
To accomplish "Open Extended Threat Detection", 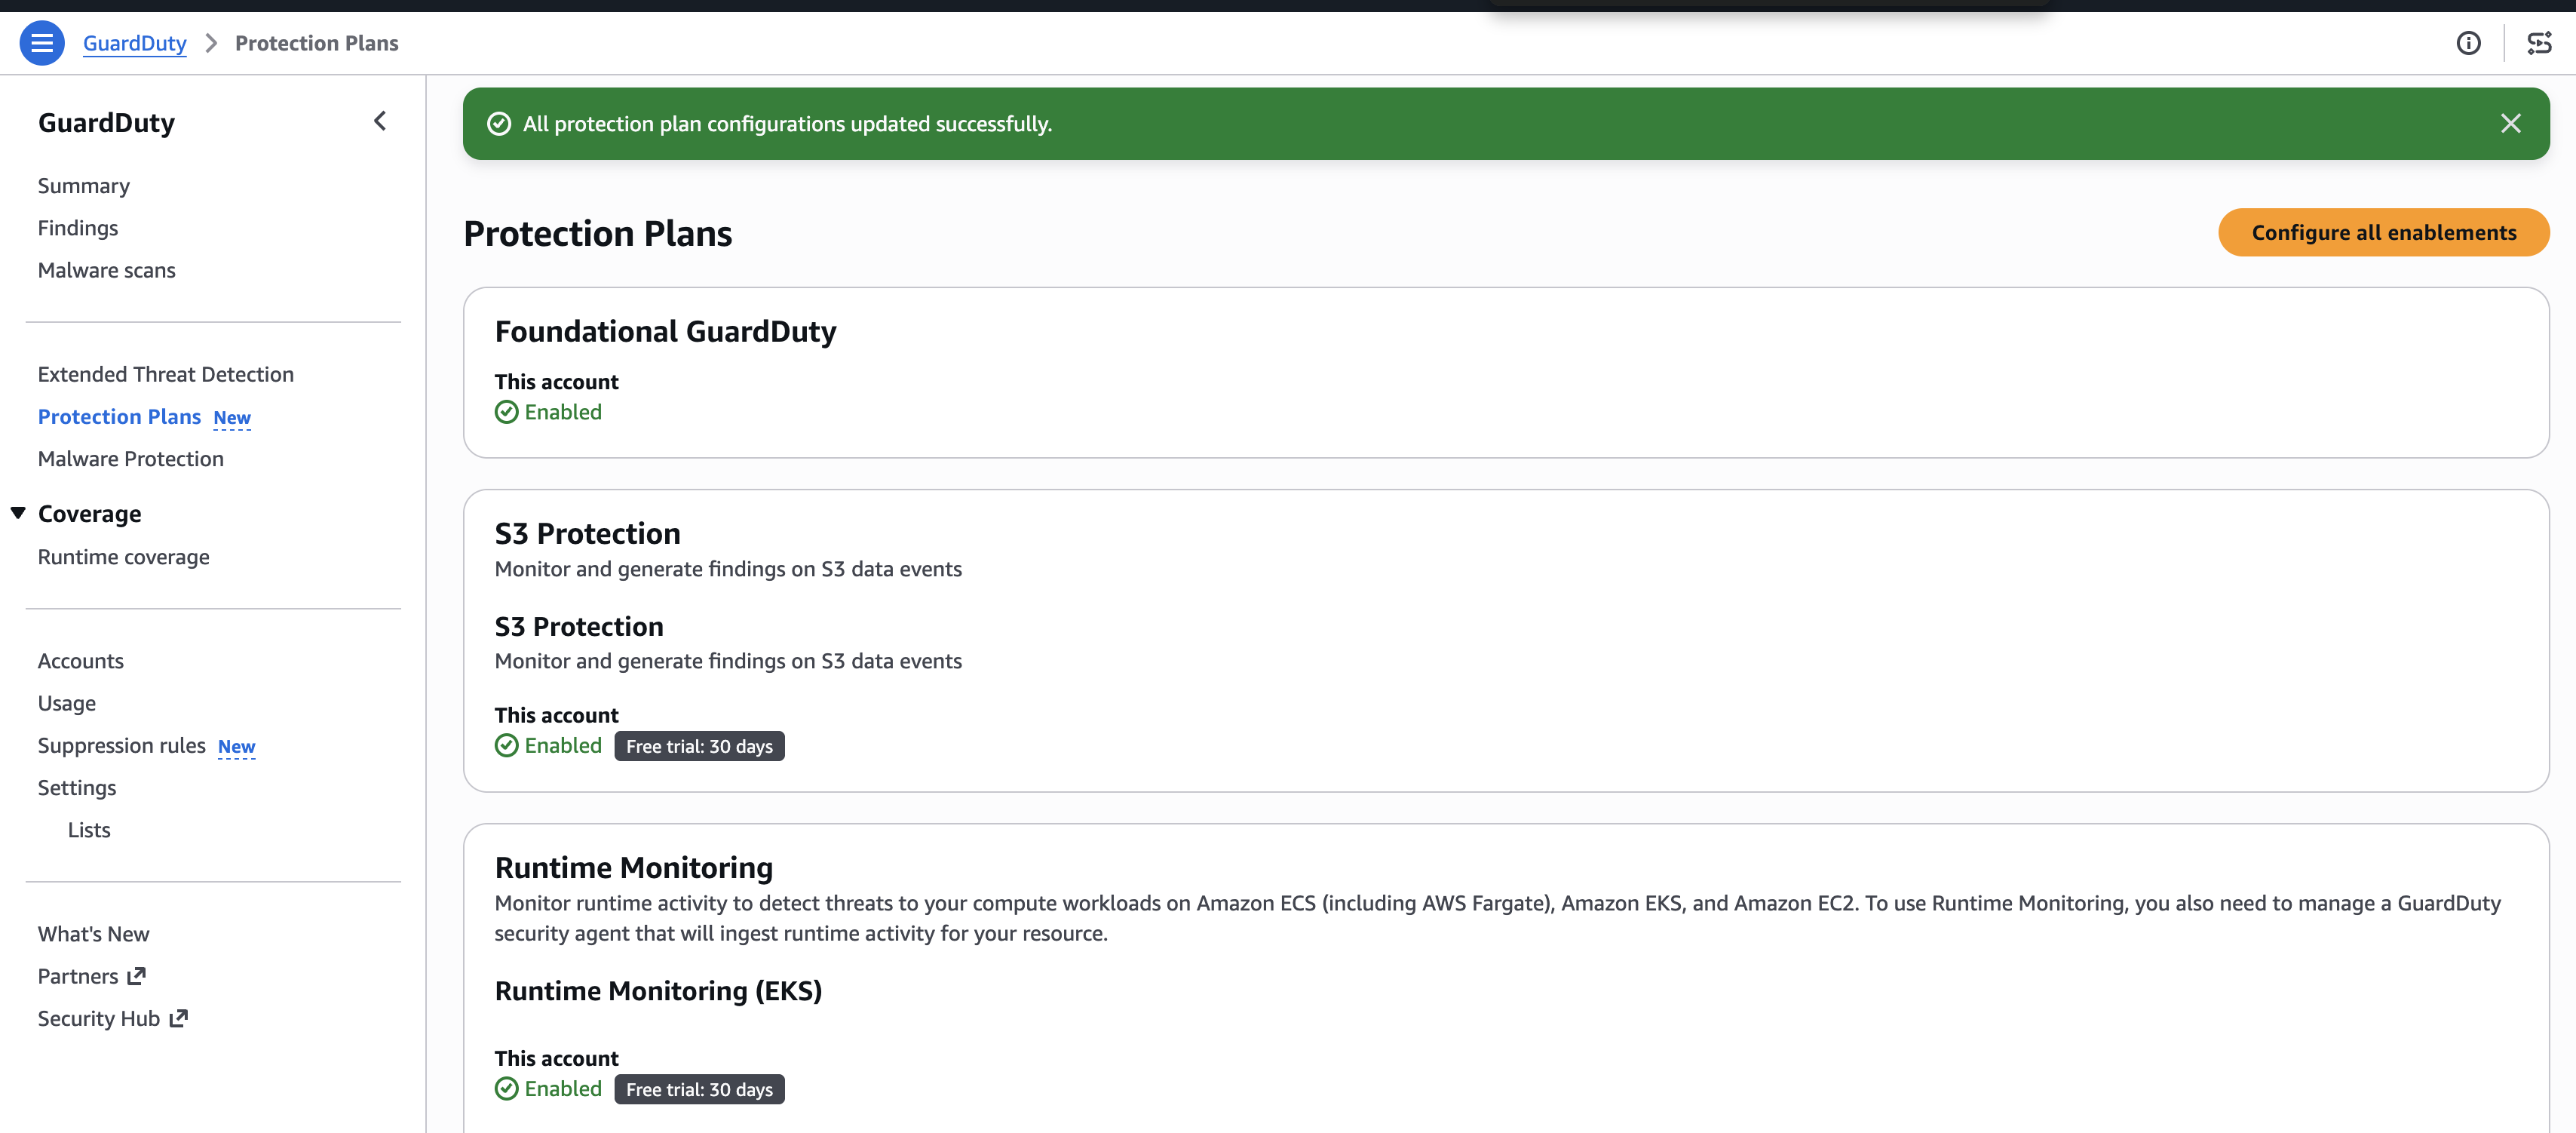I will [x=166, y=374].
